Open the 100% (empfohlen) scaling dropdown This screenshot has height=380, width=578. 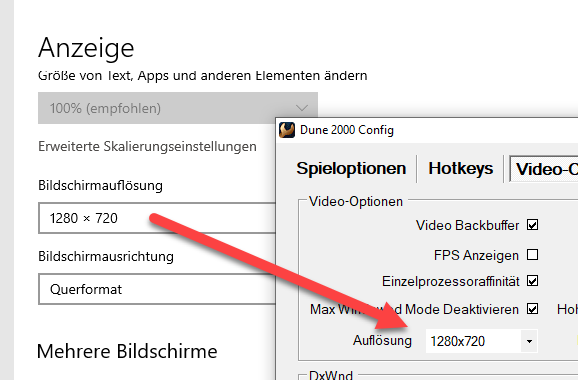pyautogui.click(x=178, y=108)
